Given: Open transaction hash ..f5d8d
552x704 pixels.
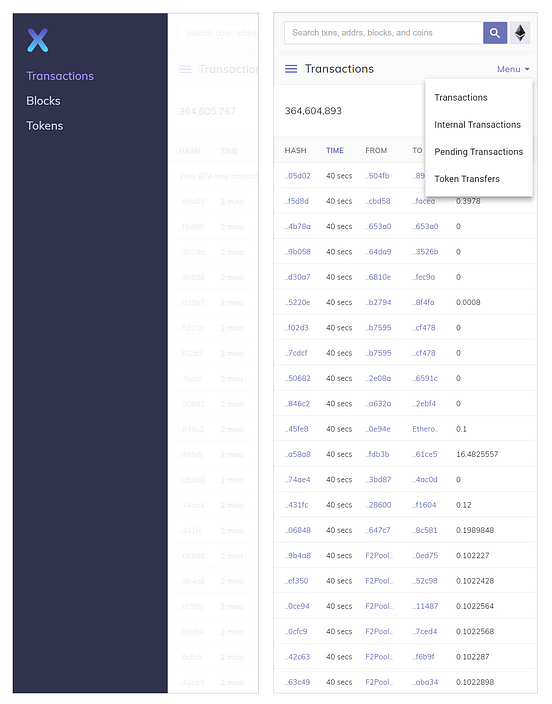Looking at the screenshot, I should pos(297,201).
